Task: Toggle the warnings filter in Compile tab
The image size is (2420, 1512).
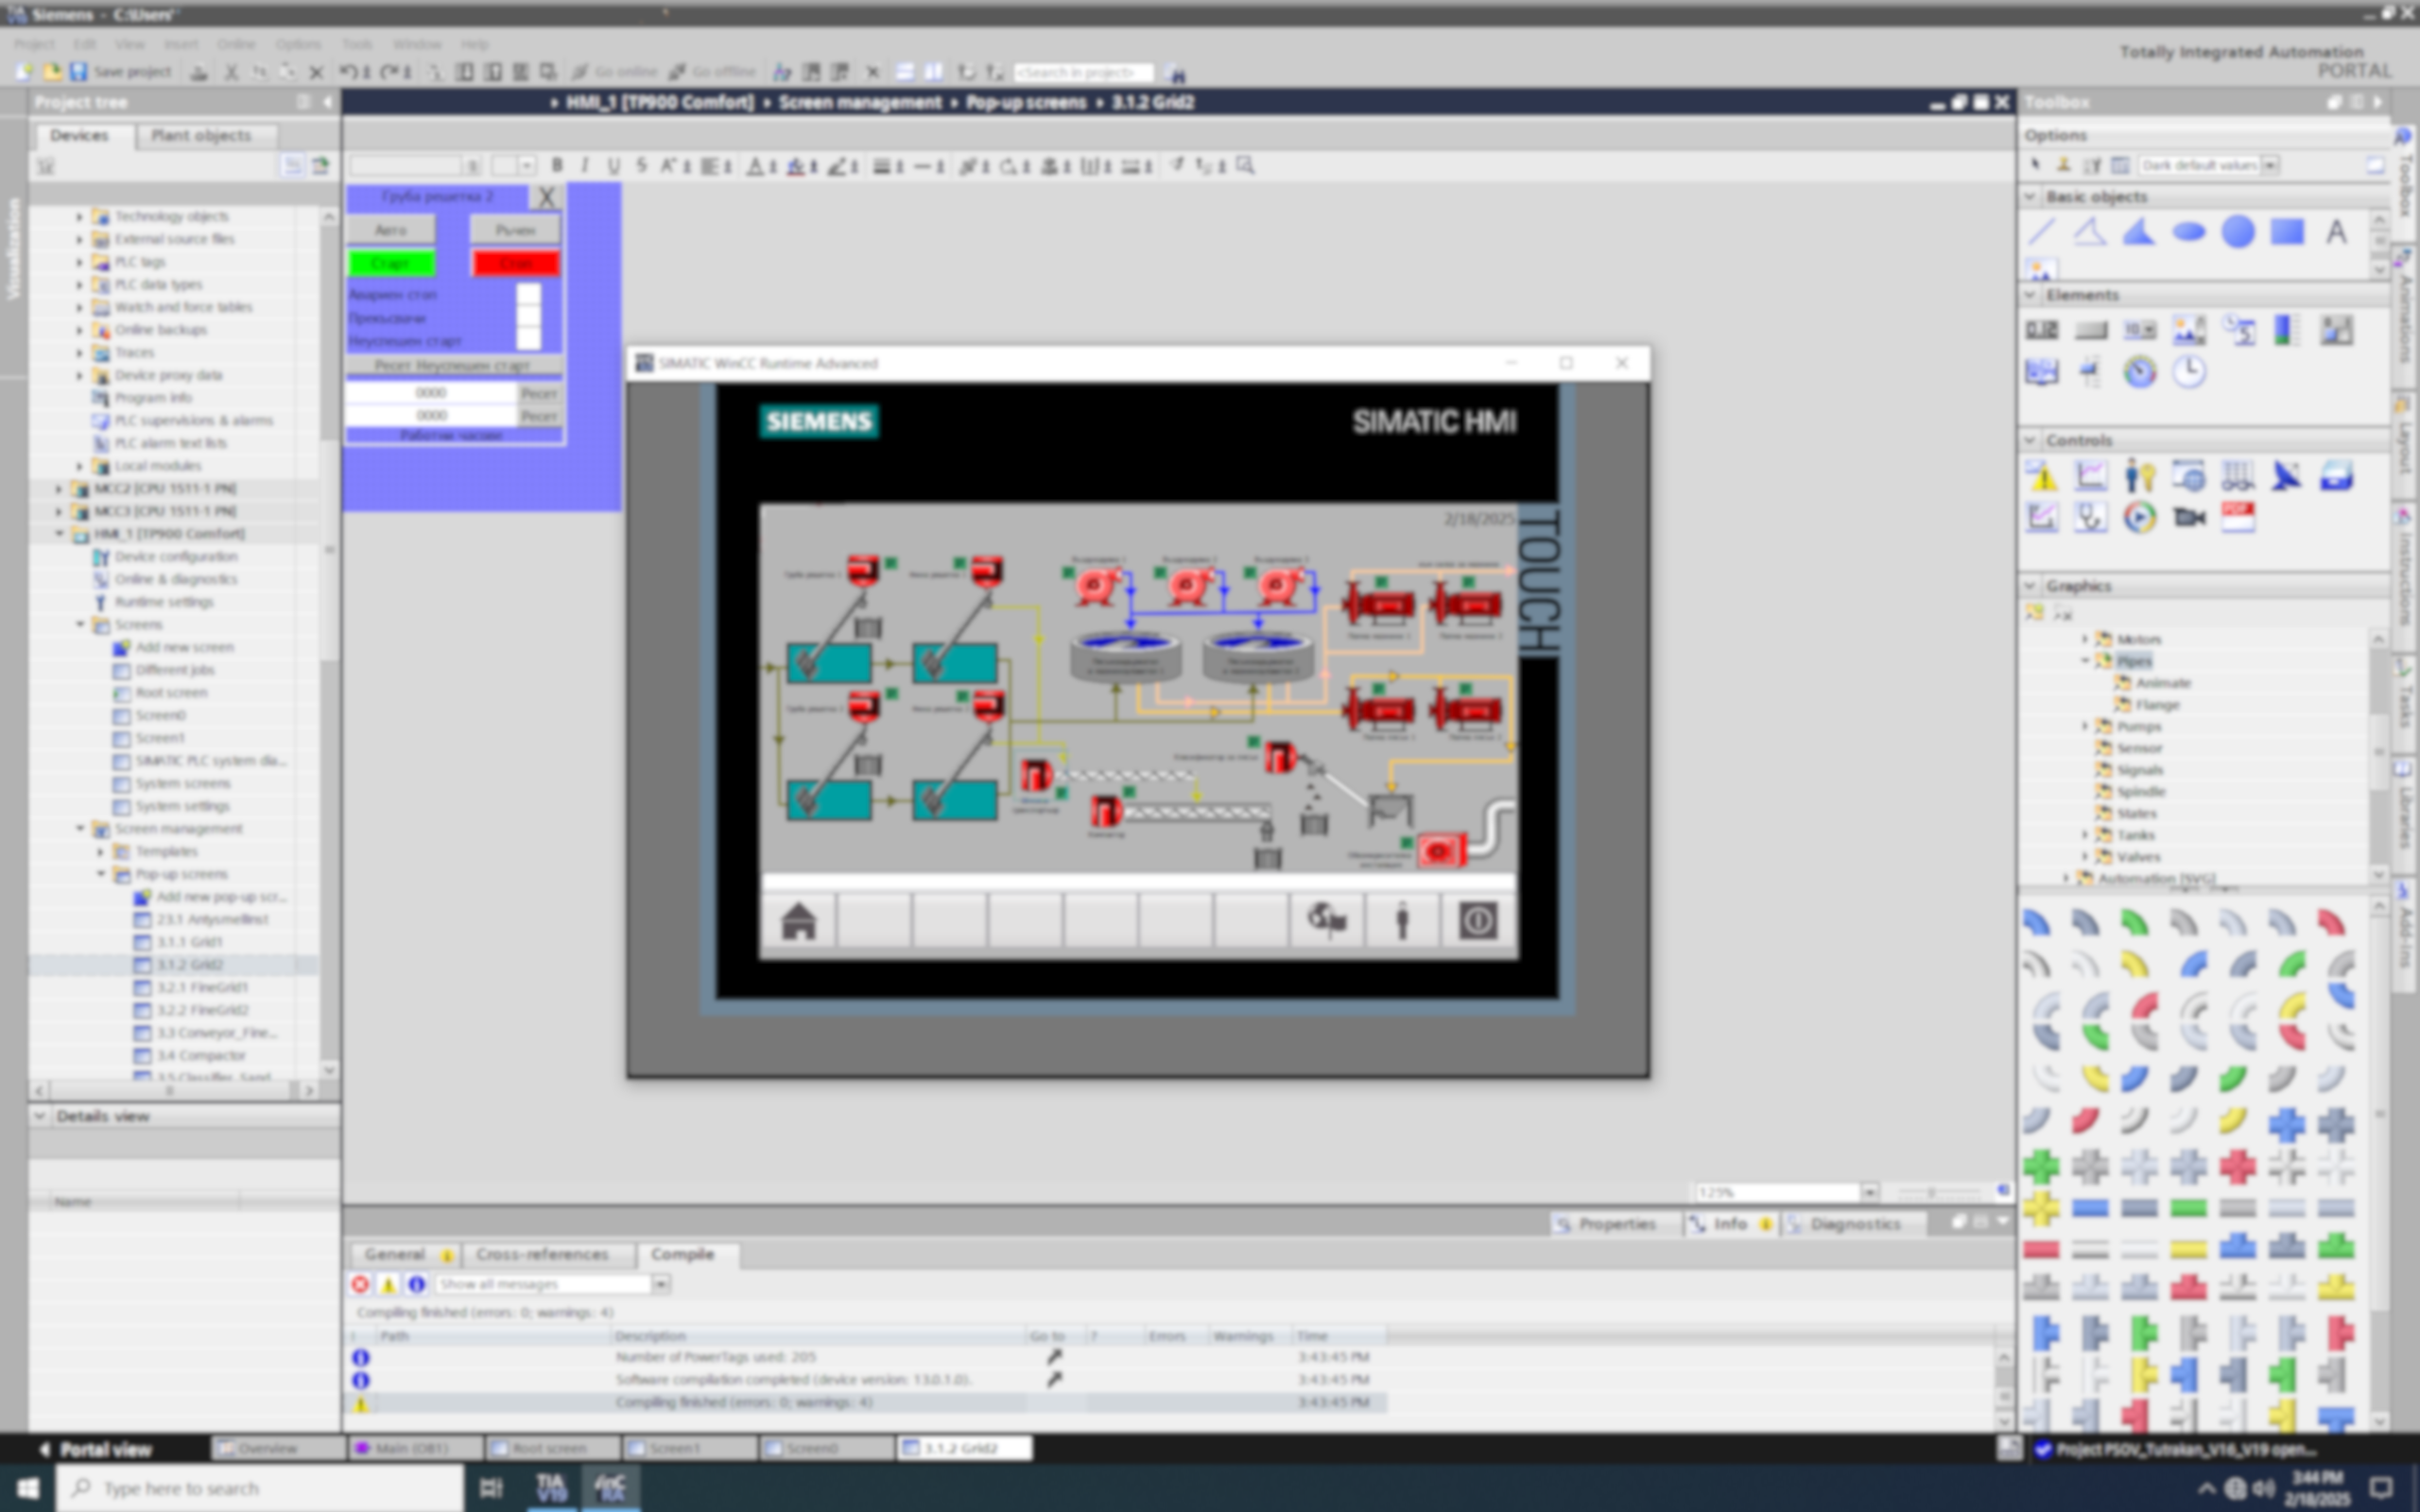Action: point(388,1284)
